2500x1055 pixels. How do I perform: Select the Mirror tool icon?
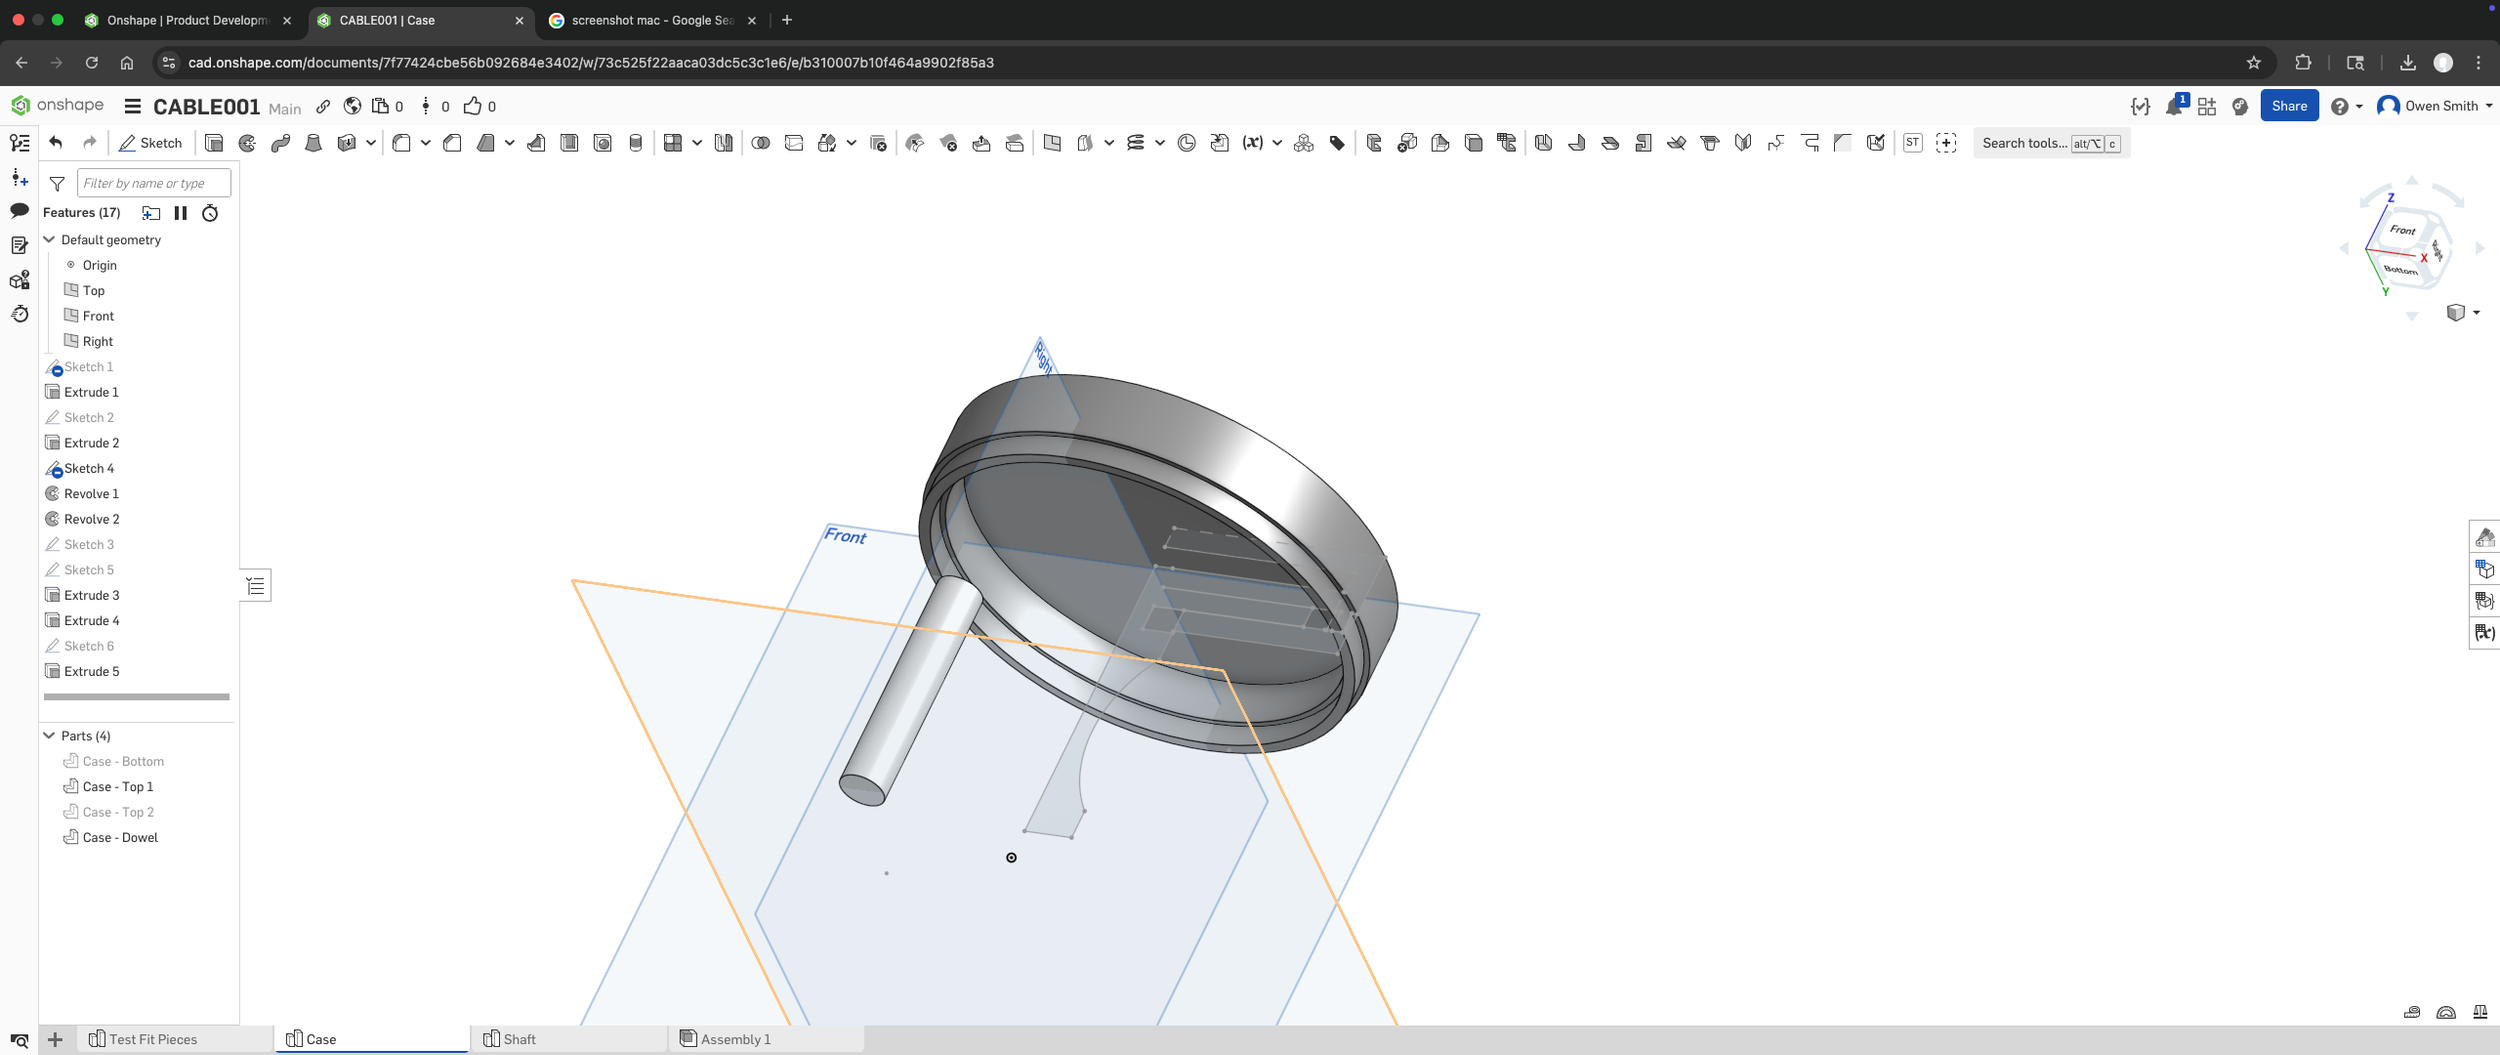coord(723,143)
